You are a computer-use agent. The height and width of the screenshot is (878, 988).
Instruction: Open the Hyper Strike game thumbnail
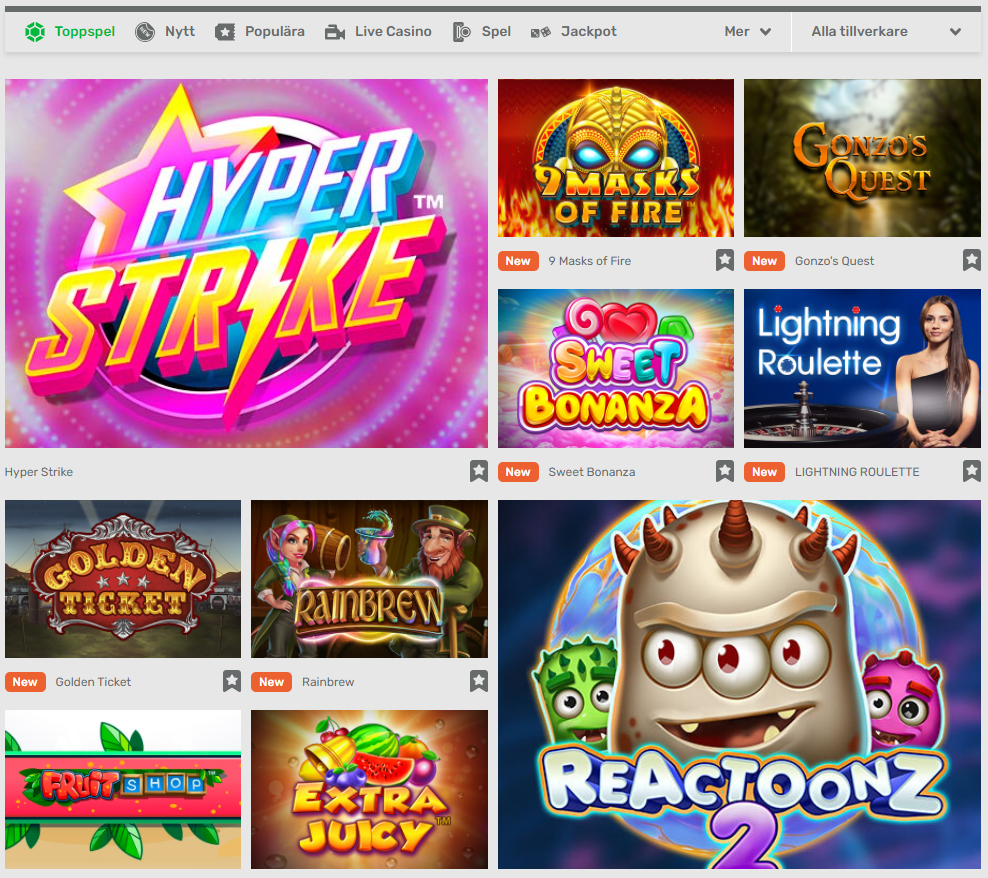[246, 263]
